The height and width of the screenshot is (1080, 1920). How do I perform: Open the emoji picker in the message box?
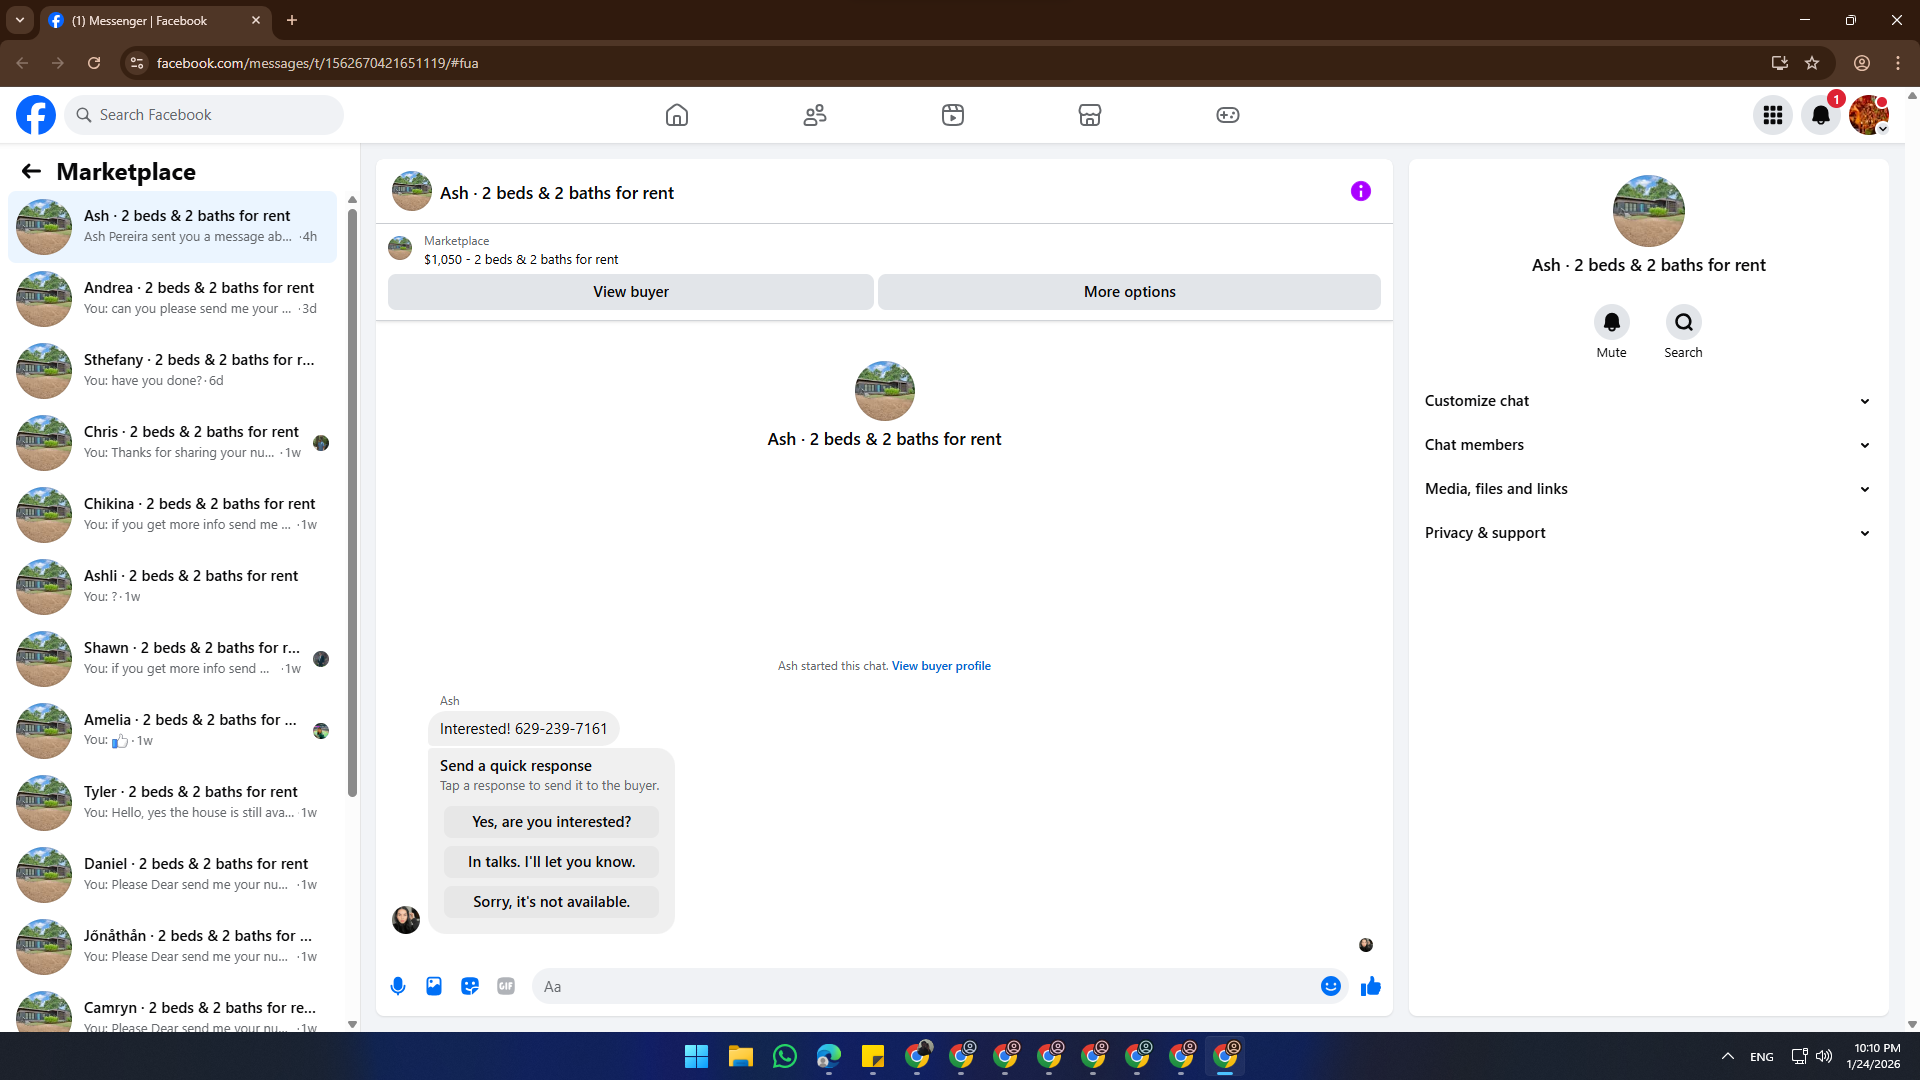coord(1330,986)
